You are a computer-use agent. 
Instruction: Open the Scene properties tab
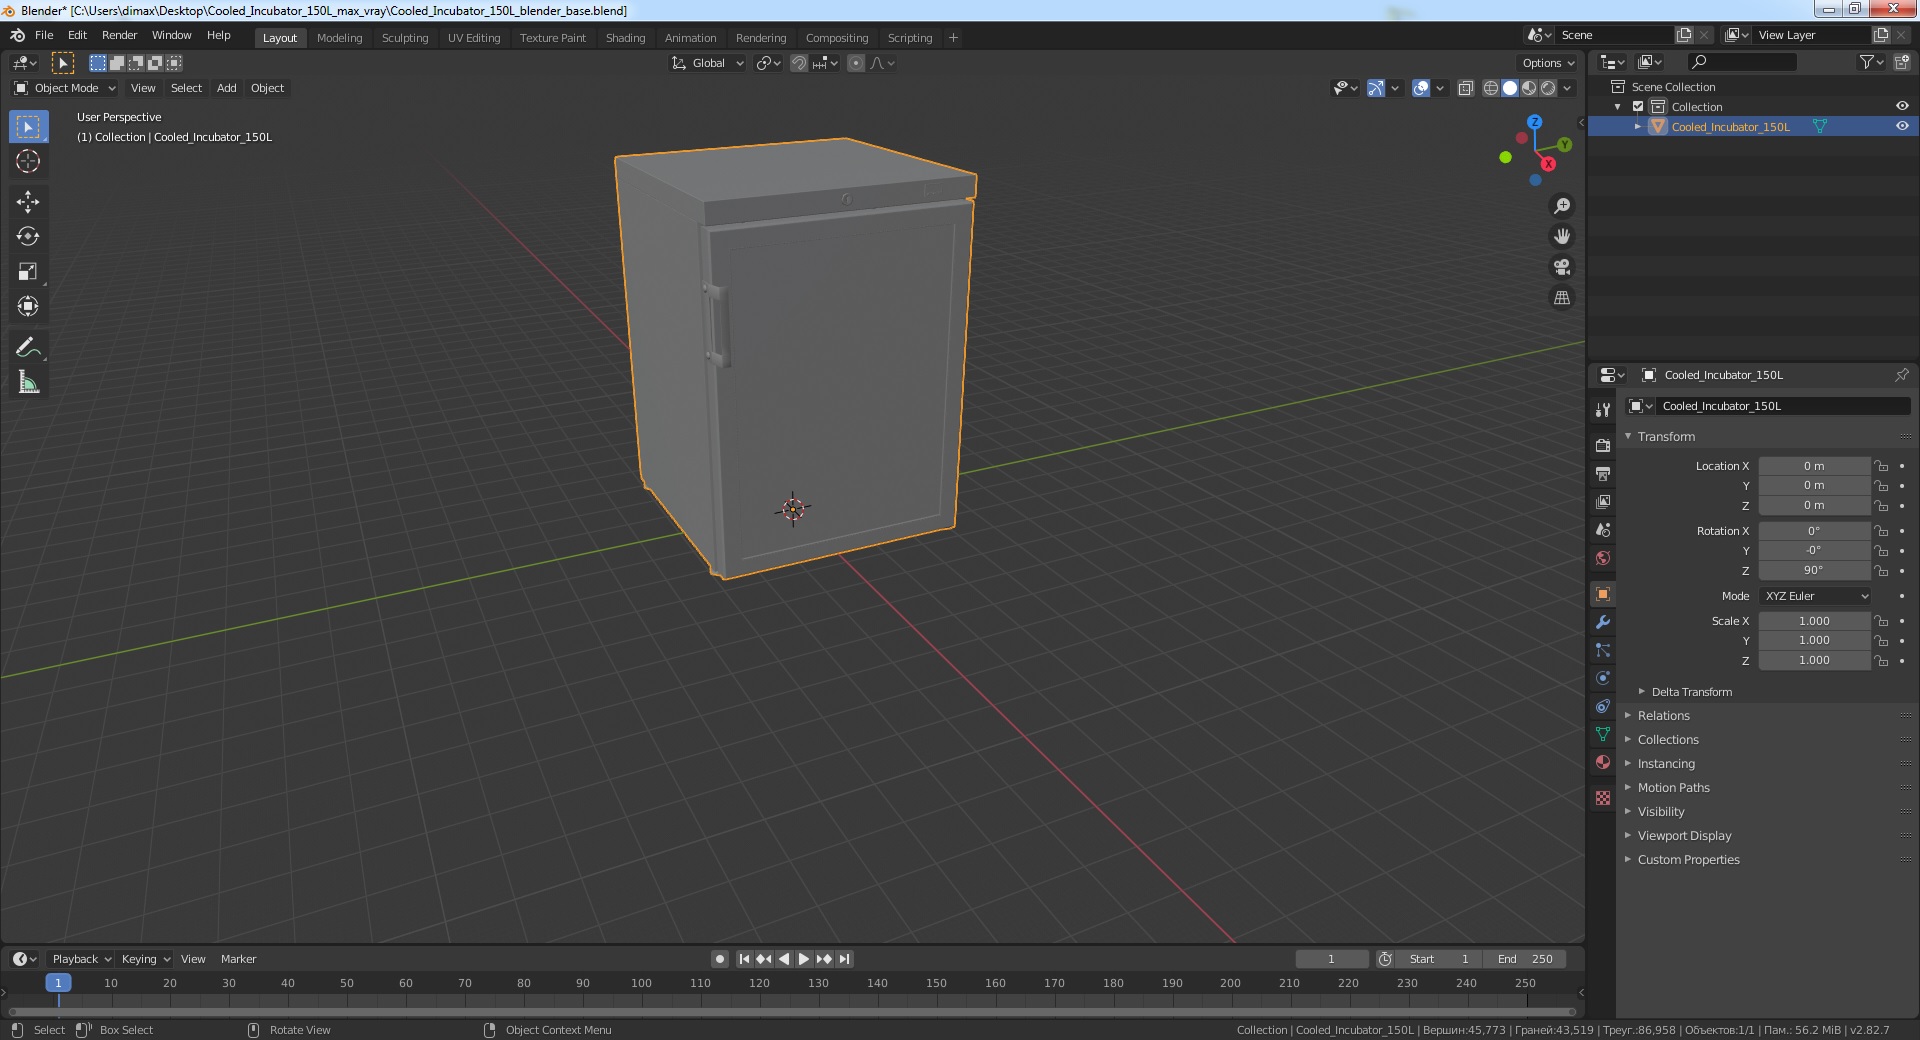tap(1603, 530)
